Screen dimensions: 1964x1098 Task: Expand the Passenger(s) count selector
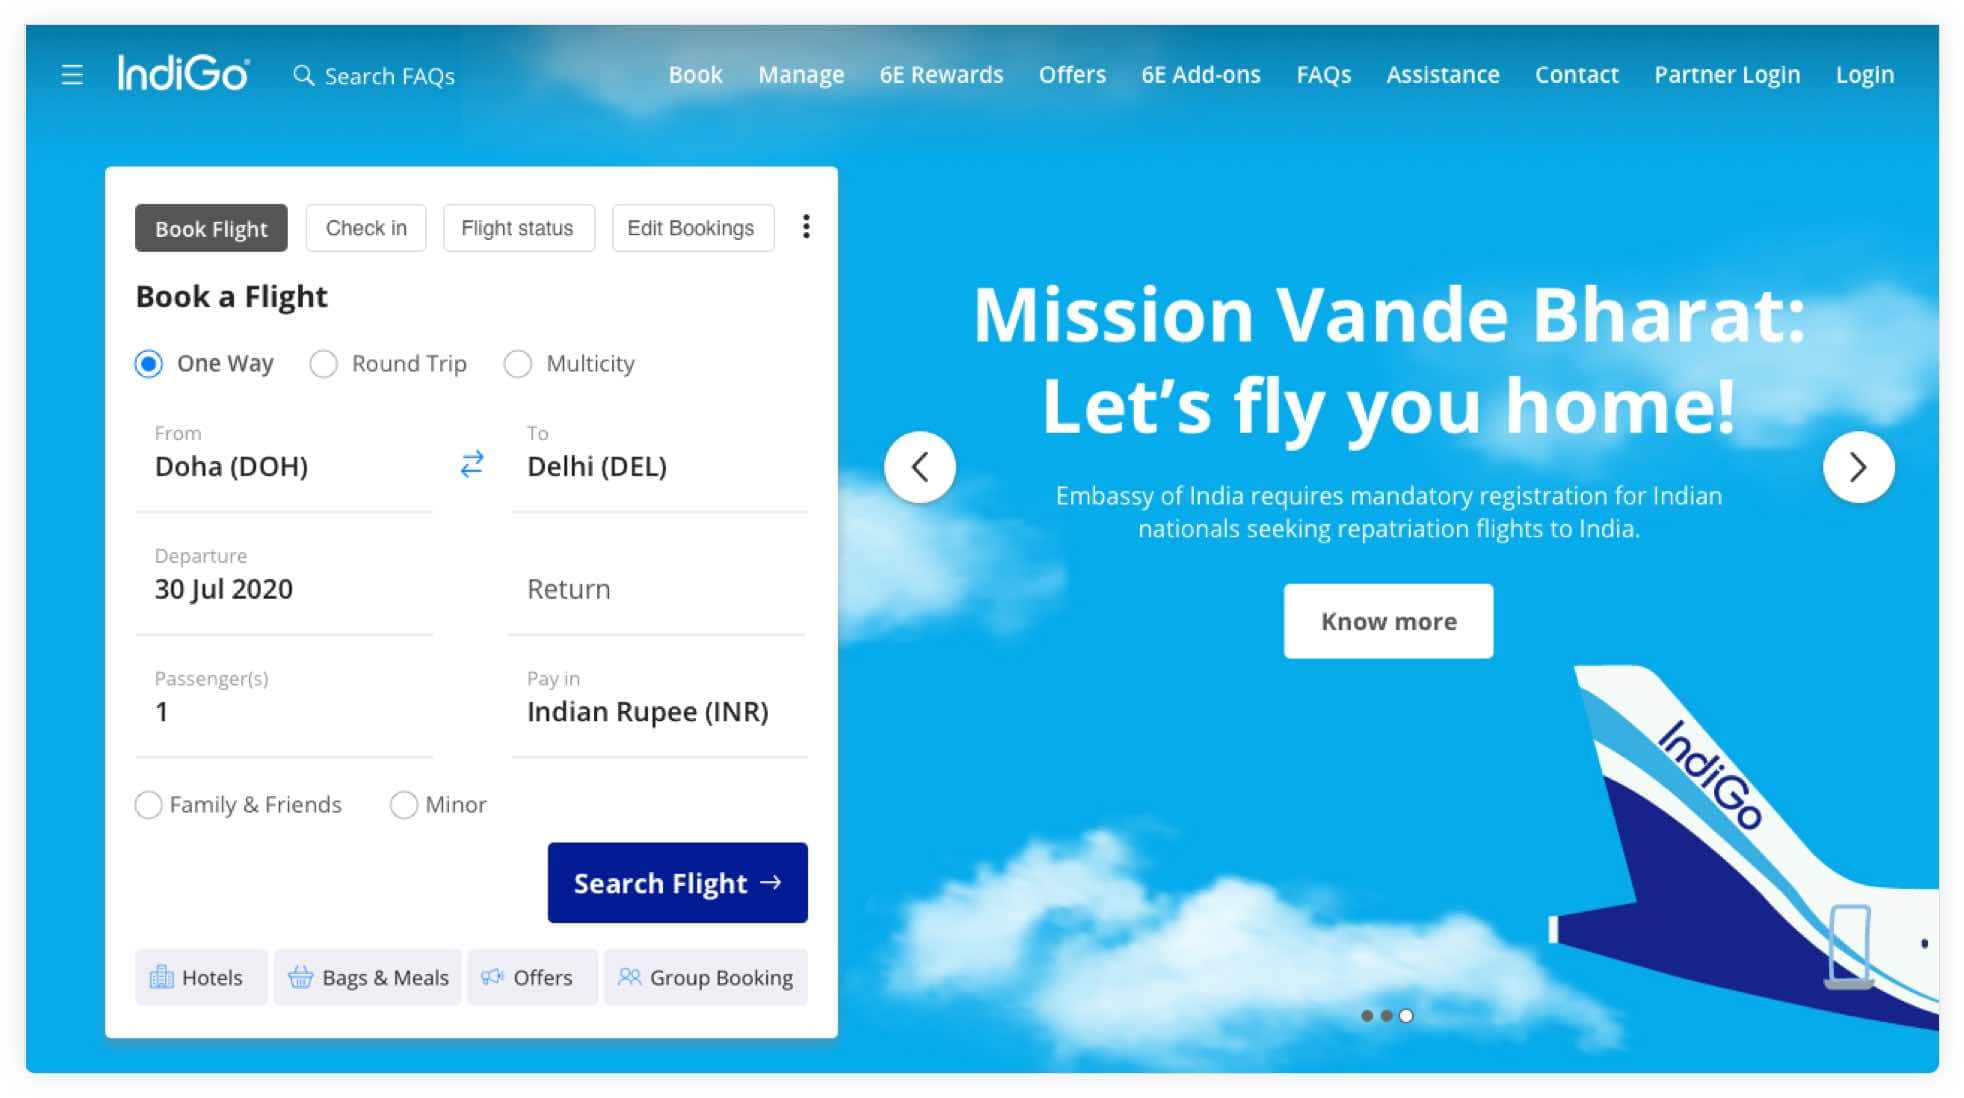pyautogui.click(x=284, y=699)
